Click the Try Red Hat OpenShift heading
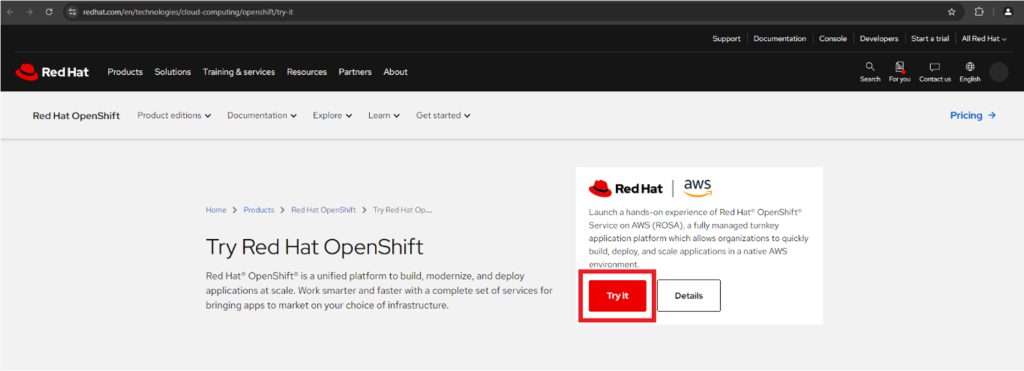The image size is (1024, 371). (315, 248)
